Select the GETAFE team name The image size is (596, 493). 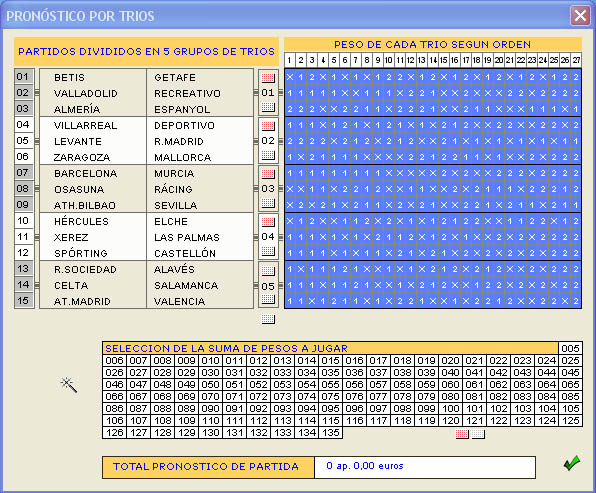tap(175, 78)
